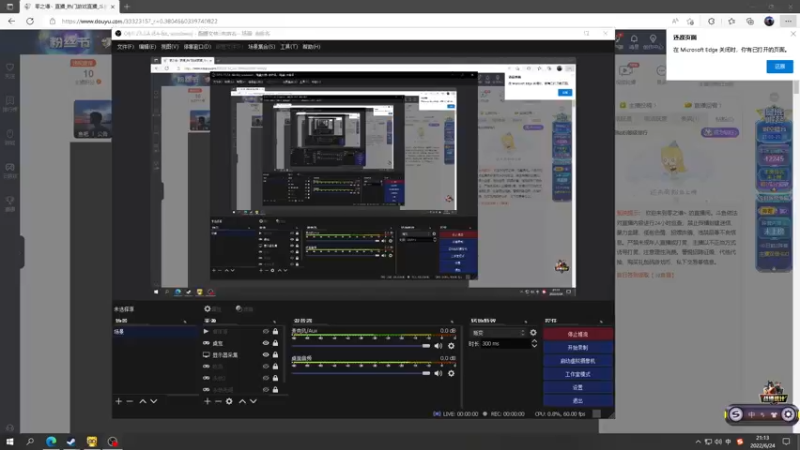The image size is (800, 450).
Task: Open the 渐变 scene transition dropdown
Action: pyautogui.click(x=498, y=333)
